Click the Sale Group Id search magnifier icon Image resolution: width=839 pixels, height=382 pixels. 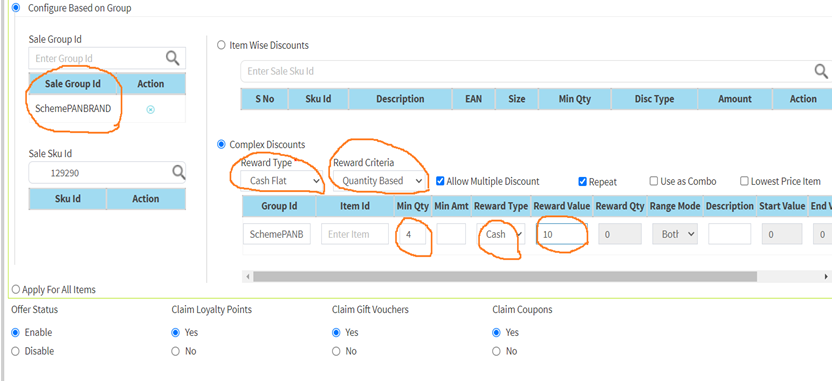[172, 58]
